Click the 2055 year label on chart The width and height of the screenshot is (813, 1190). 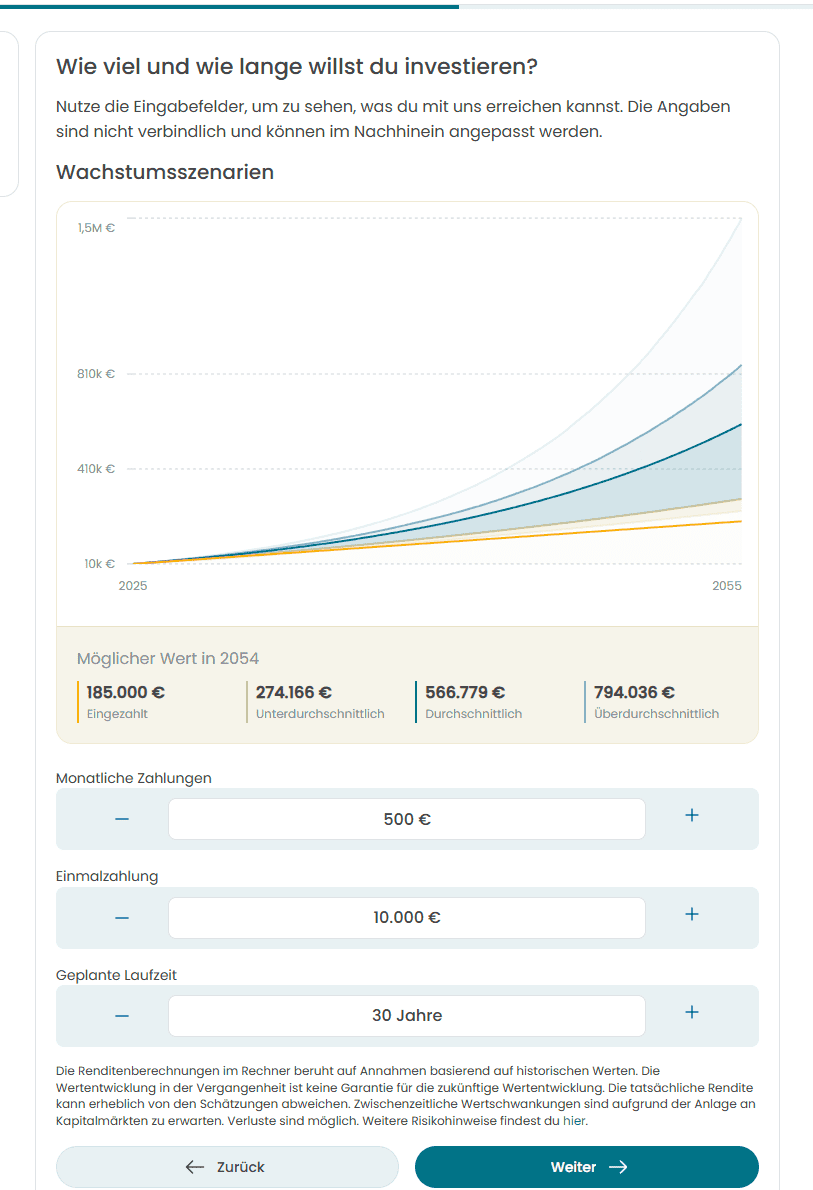point(727,586)
